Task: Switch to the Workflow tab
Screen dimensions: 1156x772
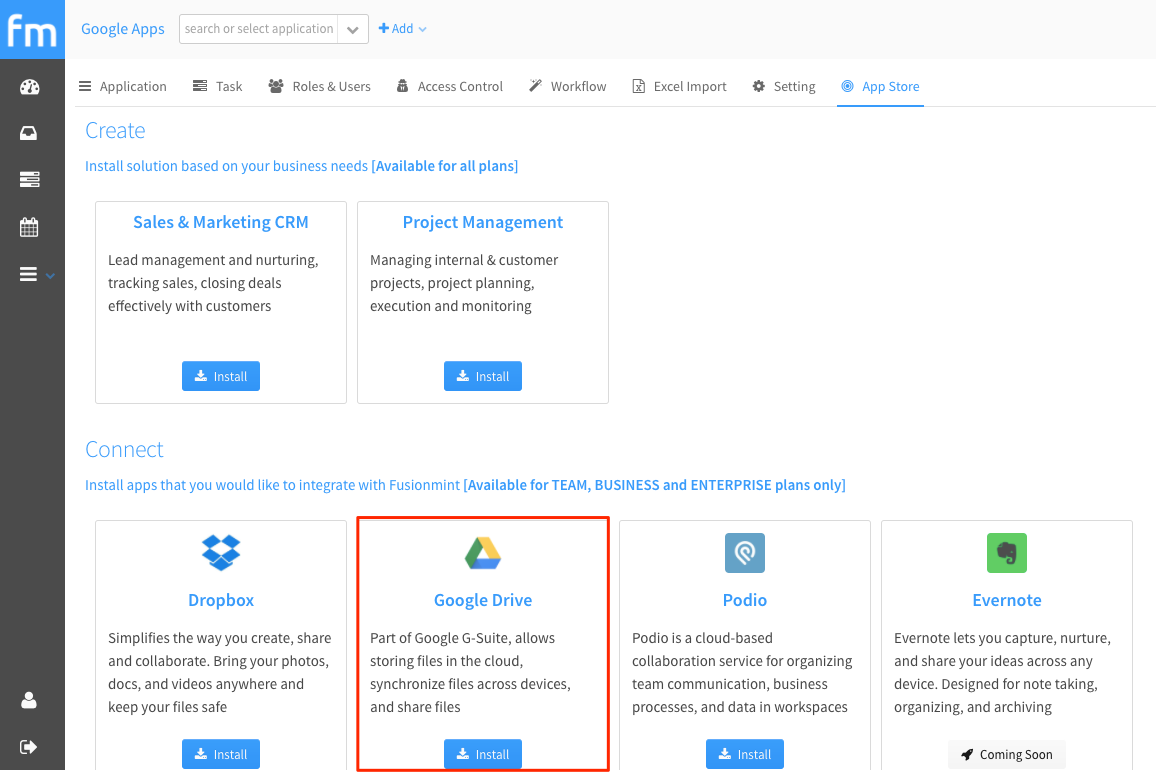Action: click(x=568, y=86)
